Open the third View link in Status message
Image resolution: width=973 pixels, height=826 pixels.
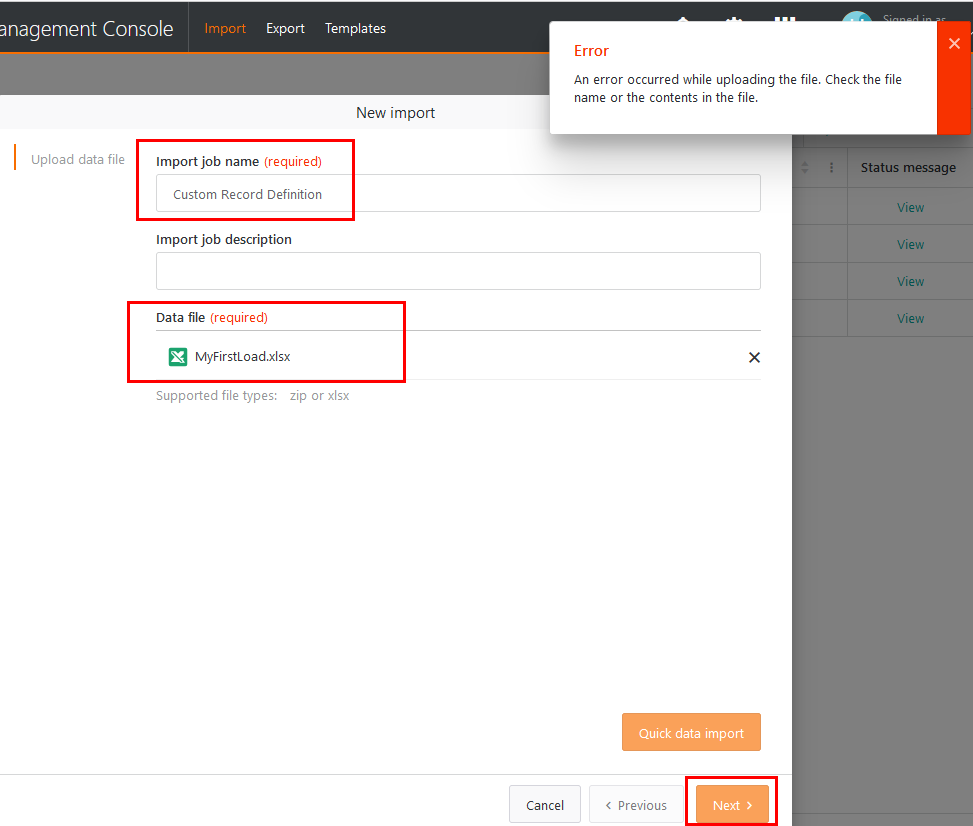click(x=910, y=282)
